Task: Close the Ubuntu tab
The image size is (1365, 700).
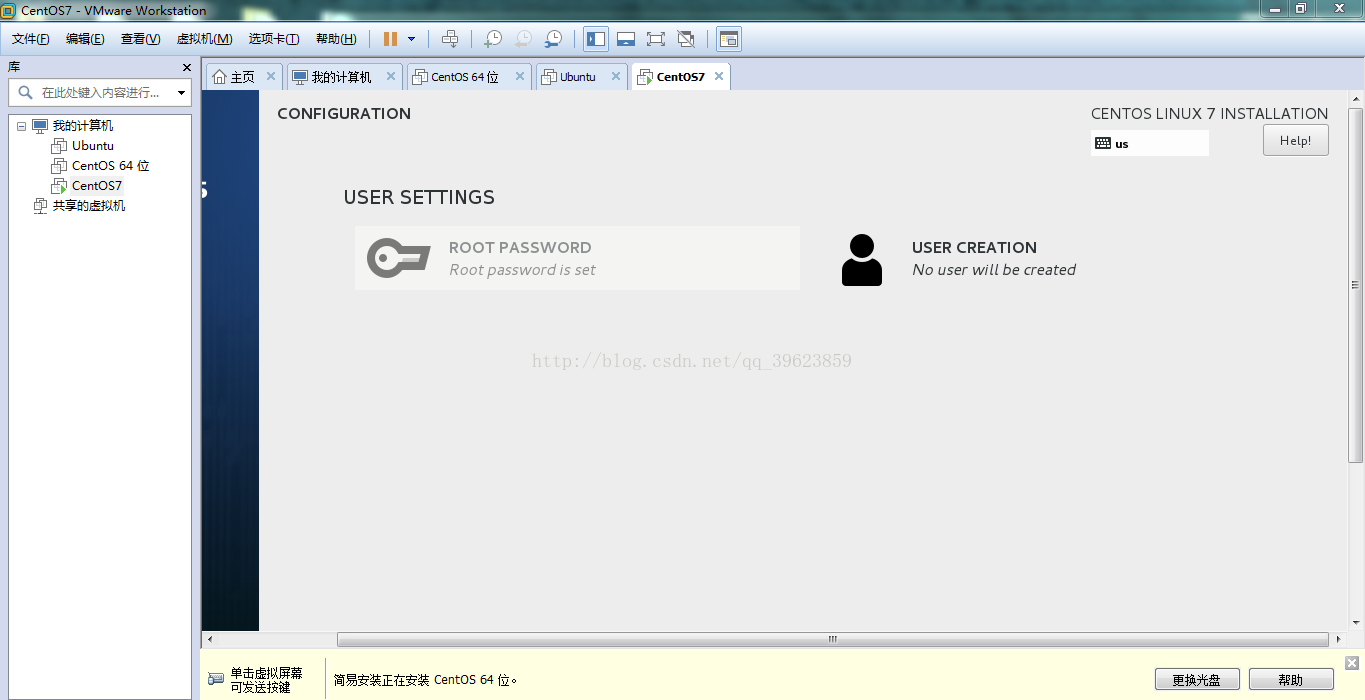Action: click(615, 76)
